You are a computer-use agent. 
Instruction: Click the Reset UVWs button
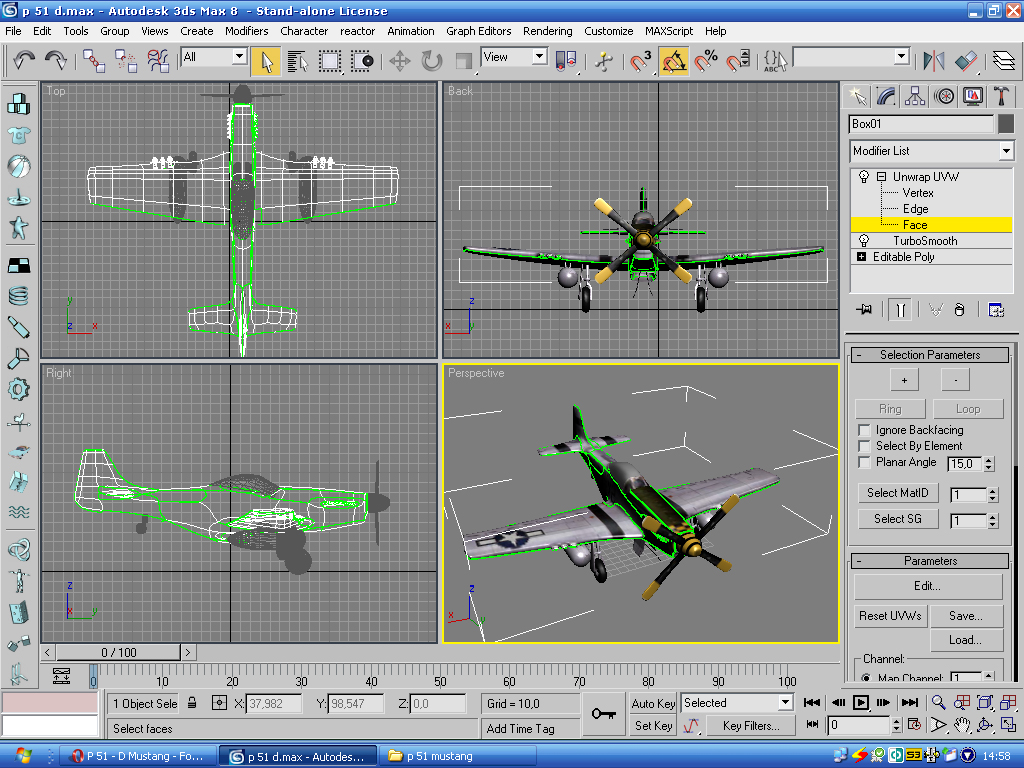pos(890,616)
